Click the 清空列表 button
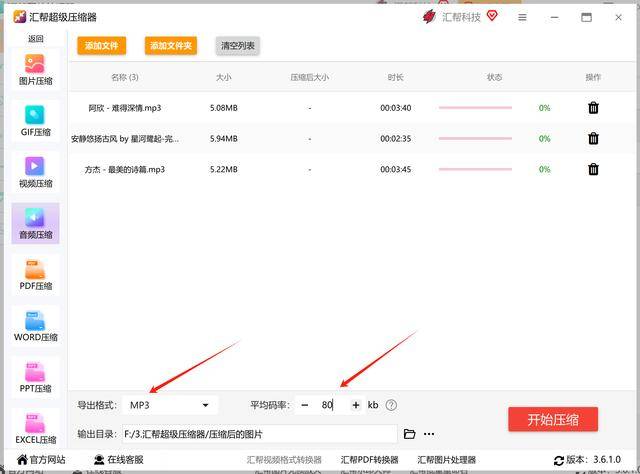The width and height of the screenshot is (640, 474). coord(238,46)
